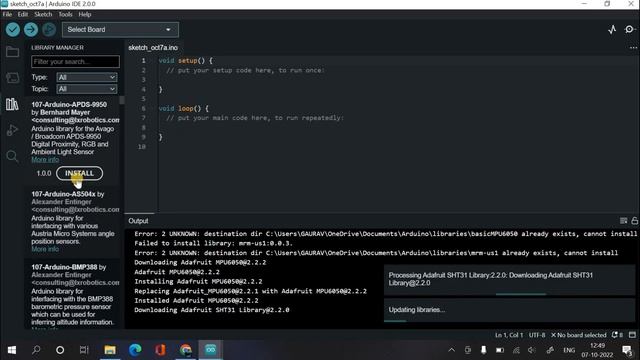
Task: Click the void loop() code line
Action: point(184,109)
